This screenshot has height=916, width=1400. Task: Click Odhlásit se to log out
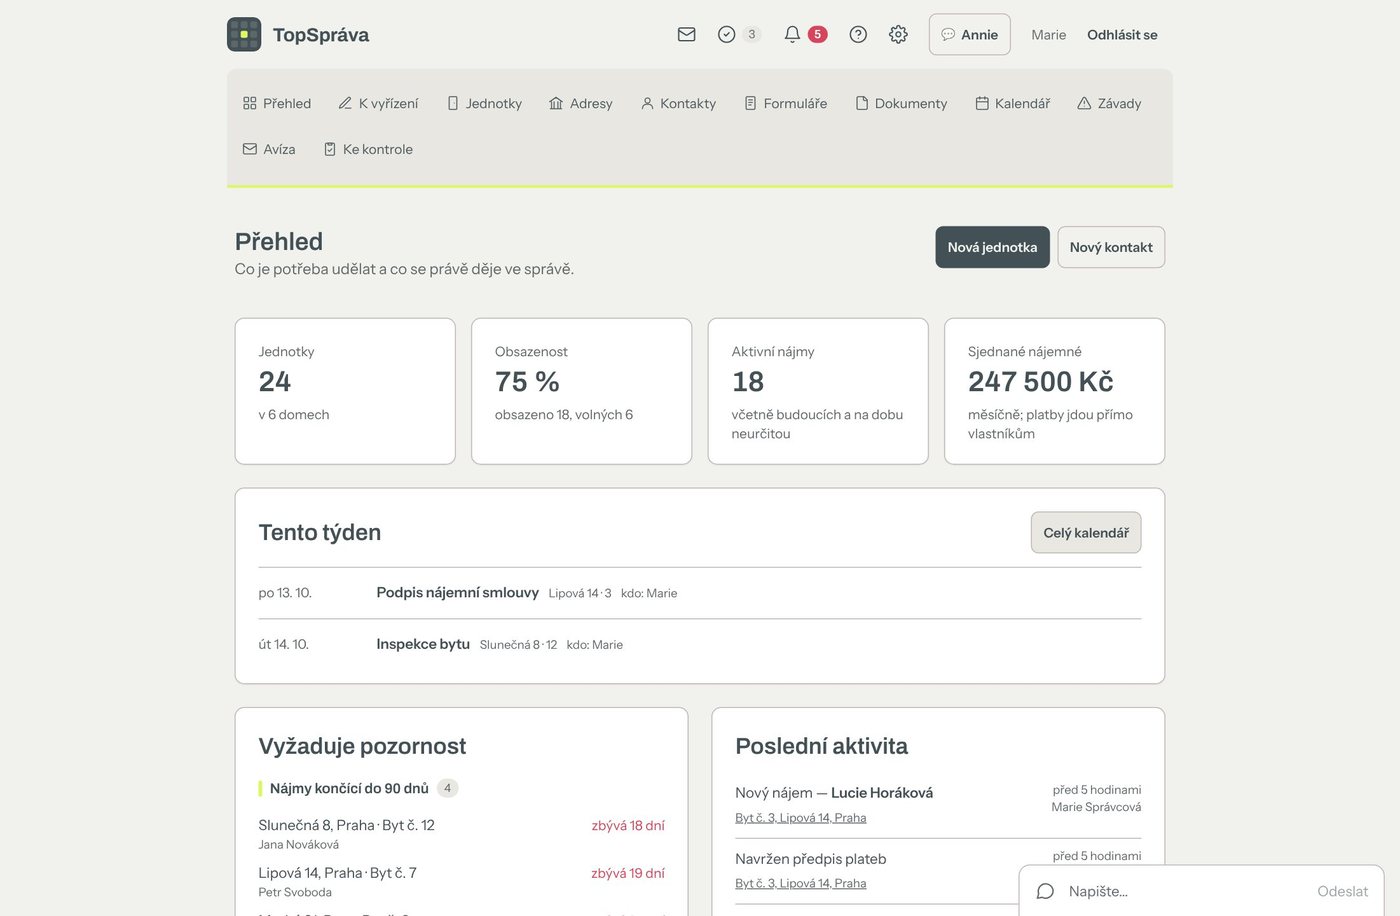[1122, 35]
